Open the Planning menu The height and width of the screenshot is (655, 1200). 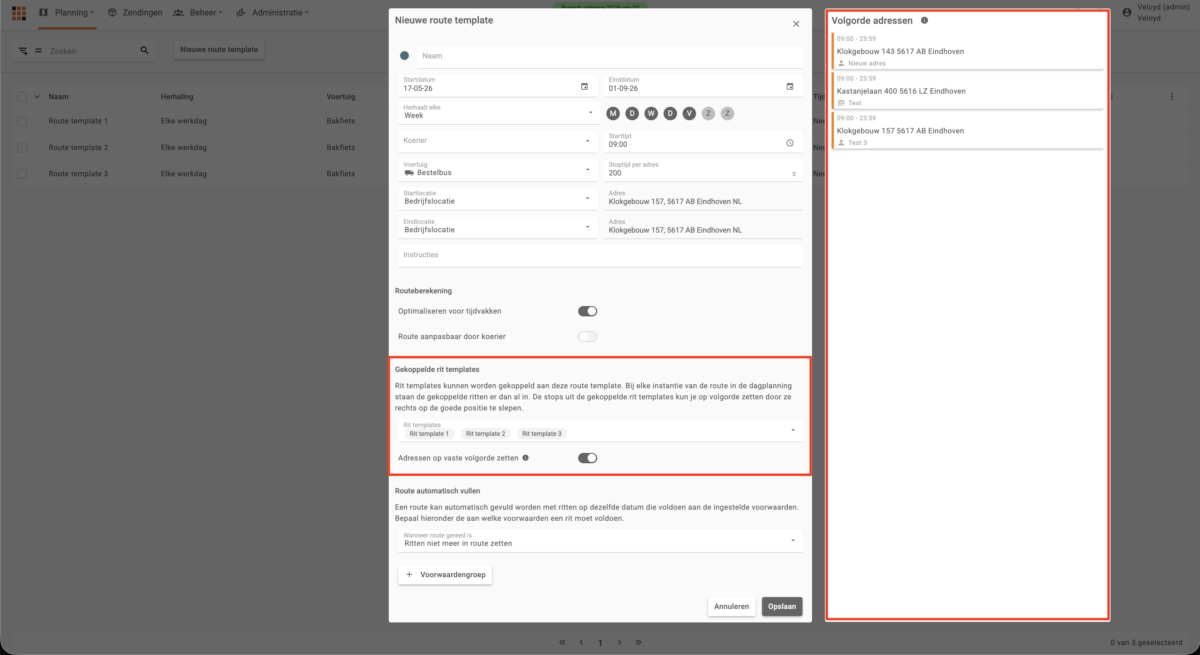(x=67, y=12)
